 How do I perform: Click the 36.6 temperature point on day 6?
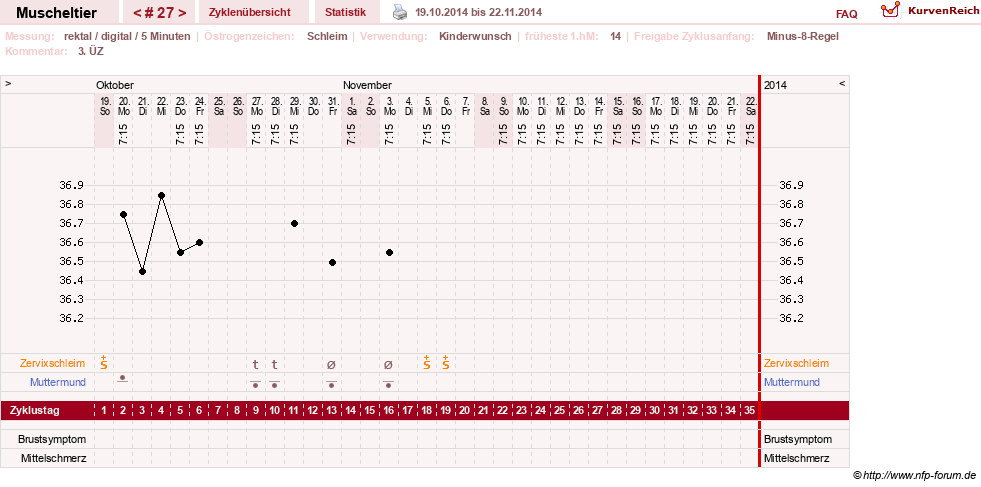click(x=199, y=243)
